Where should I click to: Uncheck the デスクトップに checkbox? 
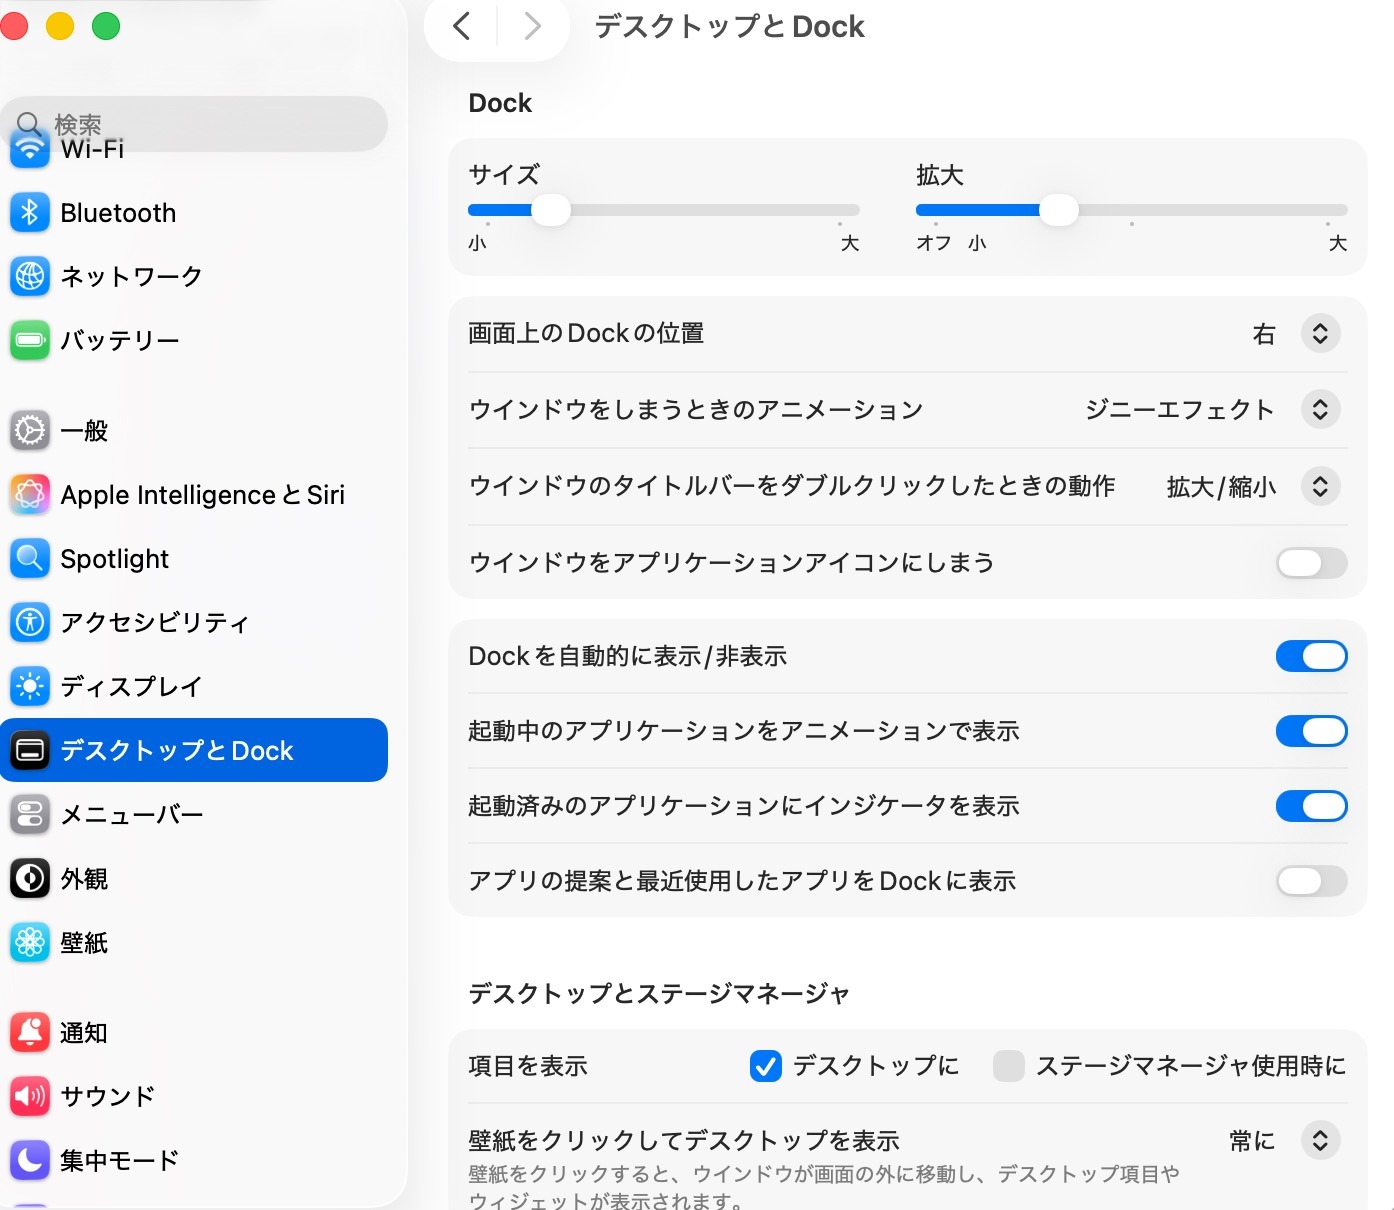click(x=766, y=1067)
